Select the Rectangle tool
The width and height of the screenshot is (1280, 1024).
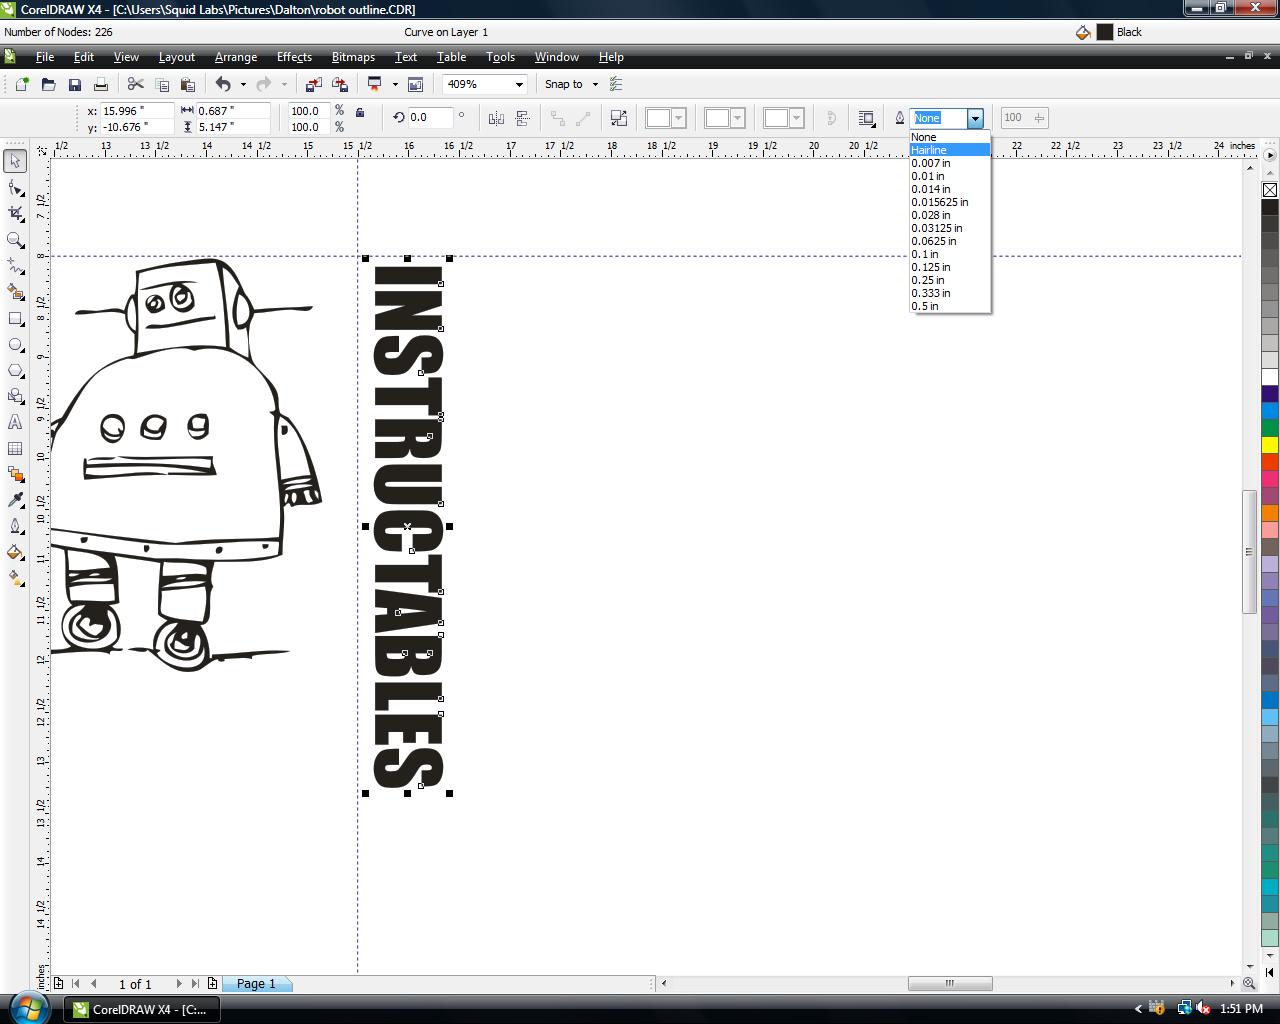(x=15, y=319)
